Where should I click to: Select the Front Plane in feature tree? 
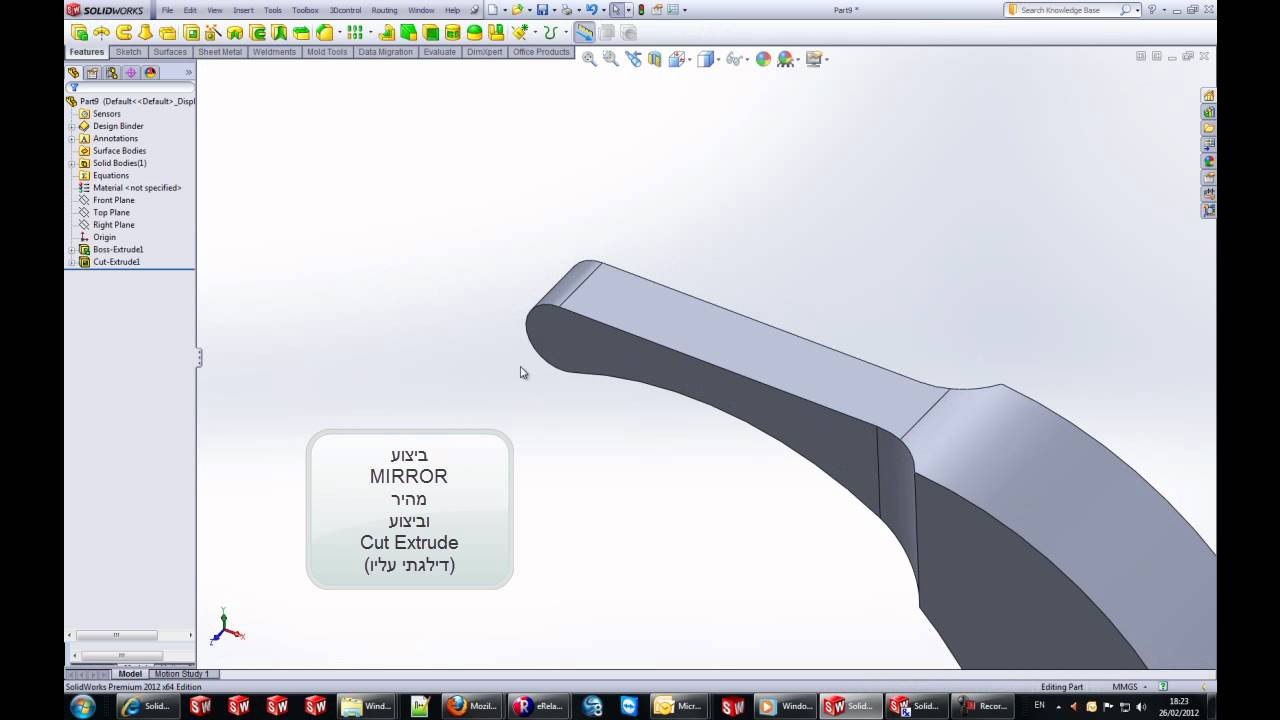click(113, 200)
